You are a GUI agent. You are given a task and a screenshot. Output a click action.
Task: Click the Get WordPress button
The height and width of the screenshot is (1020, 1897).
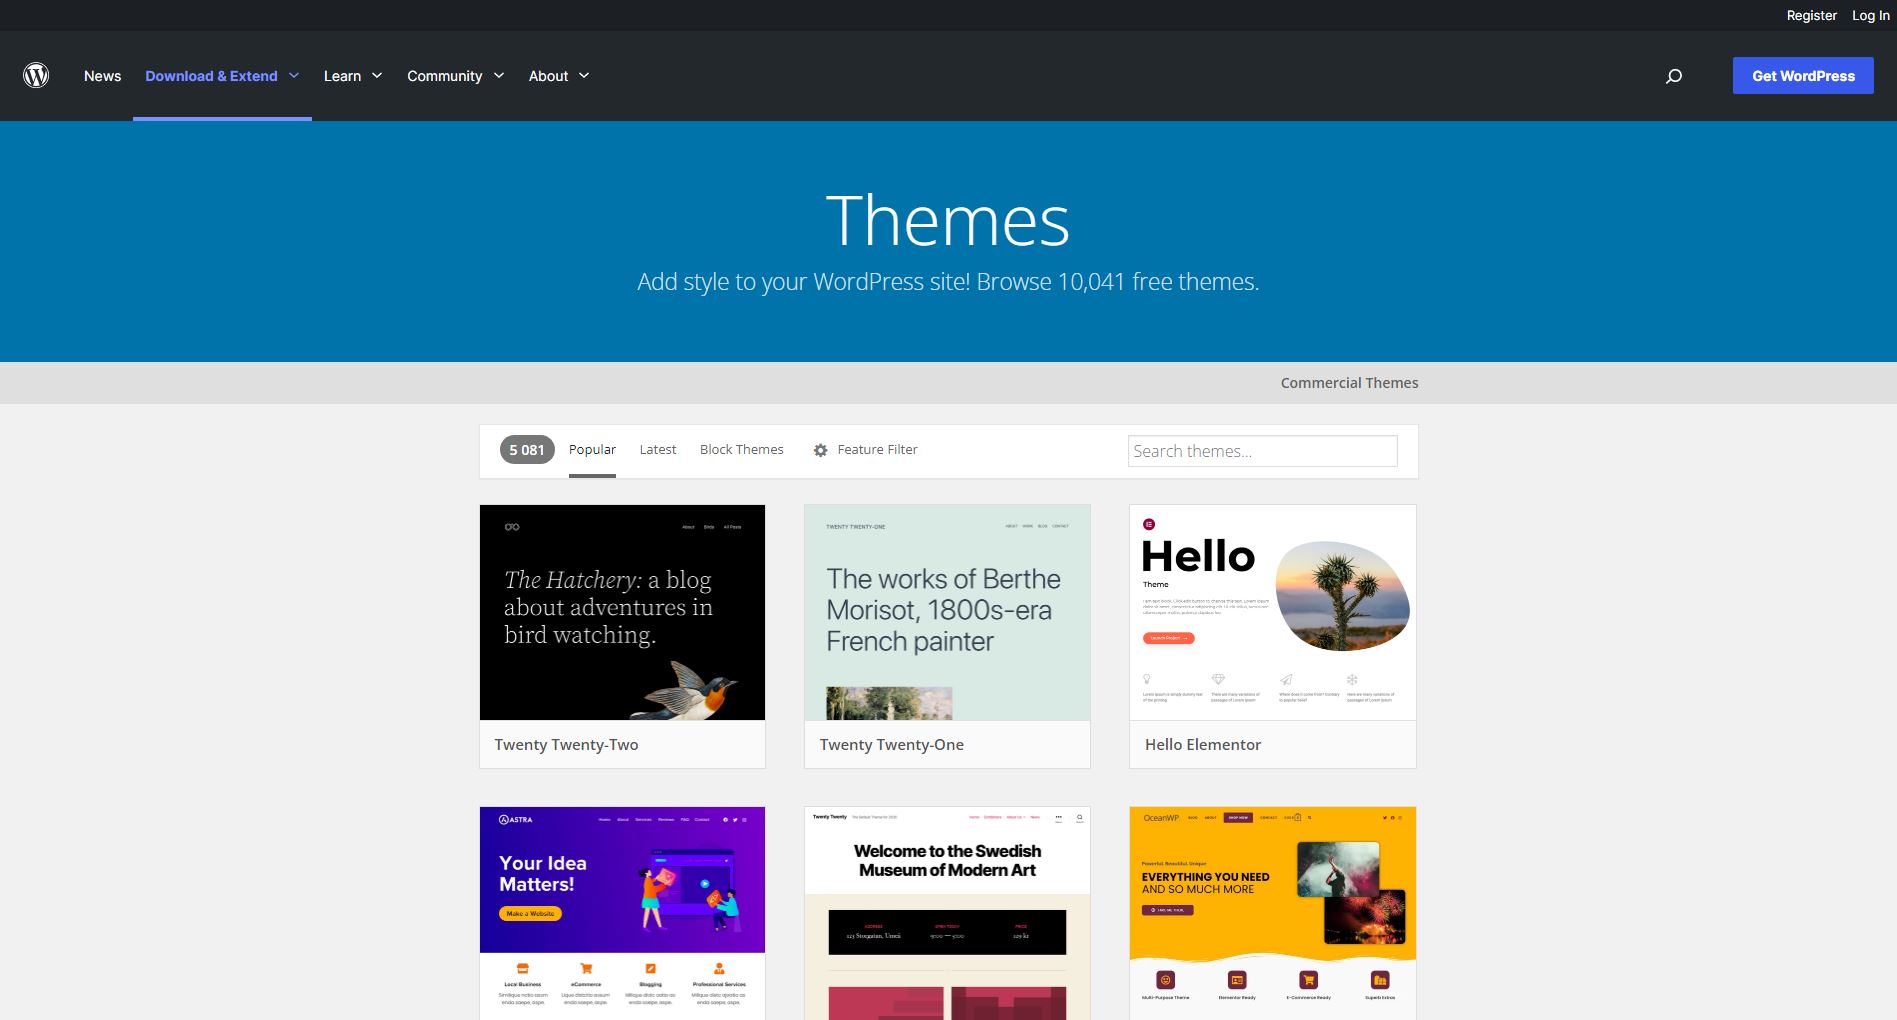[1803, 76]
